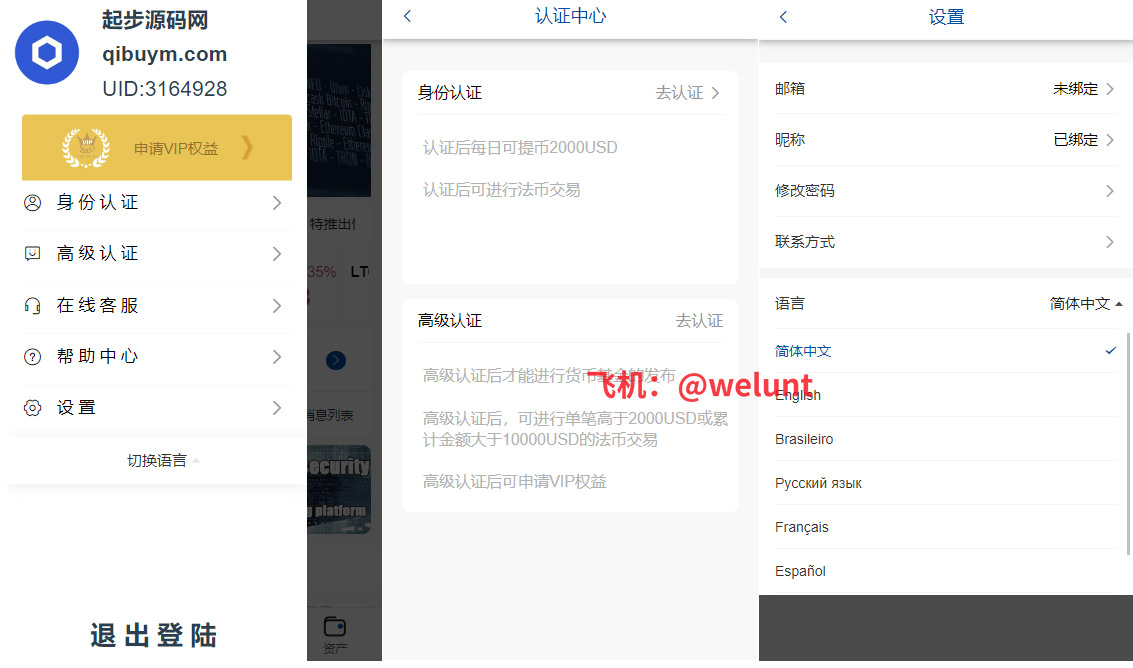The image size is (1133, 668).
Task: Select English language option
Action: 947,395
